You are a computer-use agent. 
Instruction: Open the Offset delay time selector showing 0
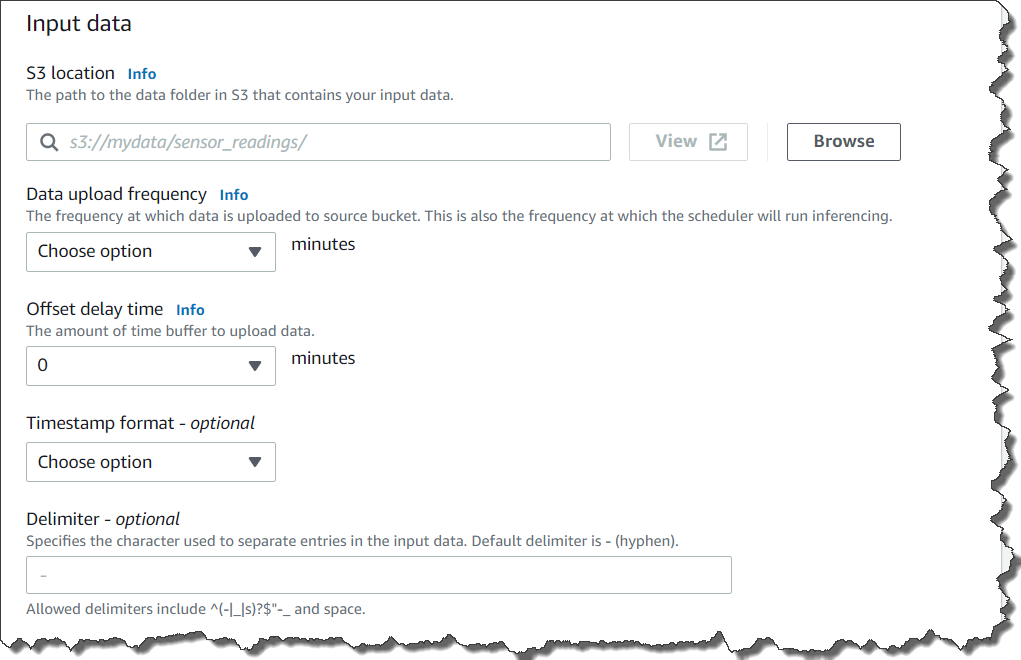click(x=150, y=365)
